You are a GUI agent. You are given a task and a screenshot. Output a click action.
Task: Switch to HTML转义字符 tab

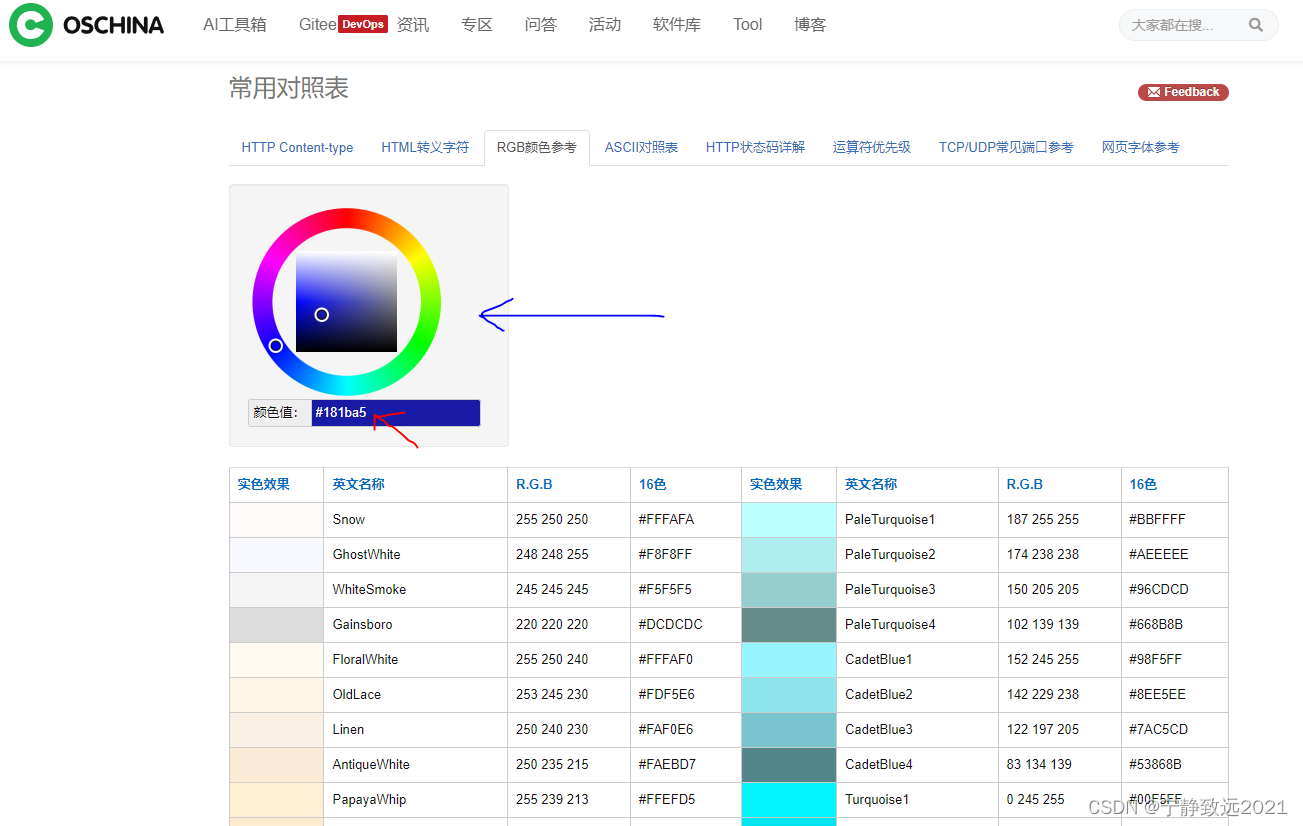pyautogui.click(x=425, y=148)
